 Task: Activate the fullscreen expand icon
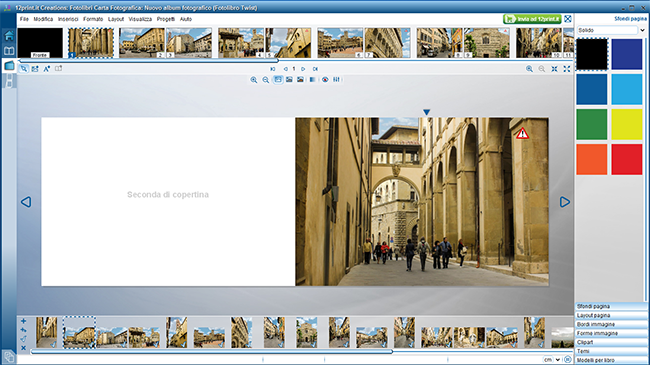[x=567, y=69]
